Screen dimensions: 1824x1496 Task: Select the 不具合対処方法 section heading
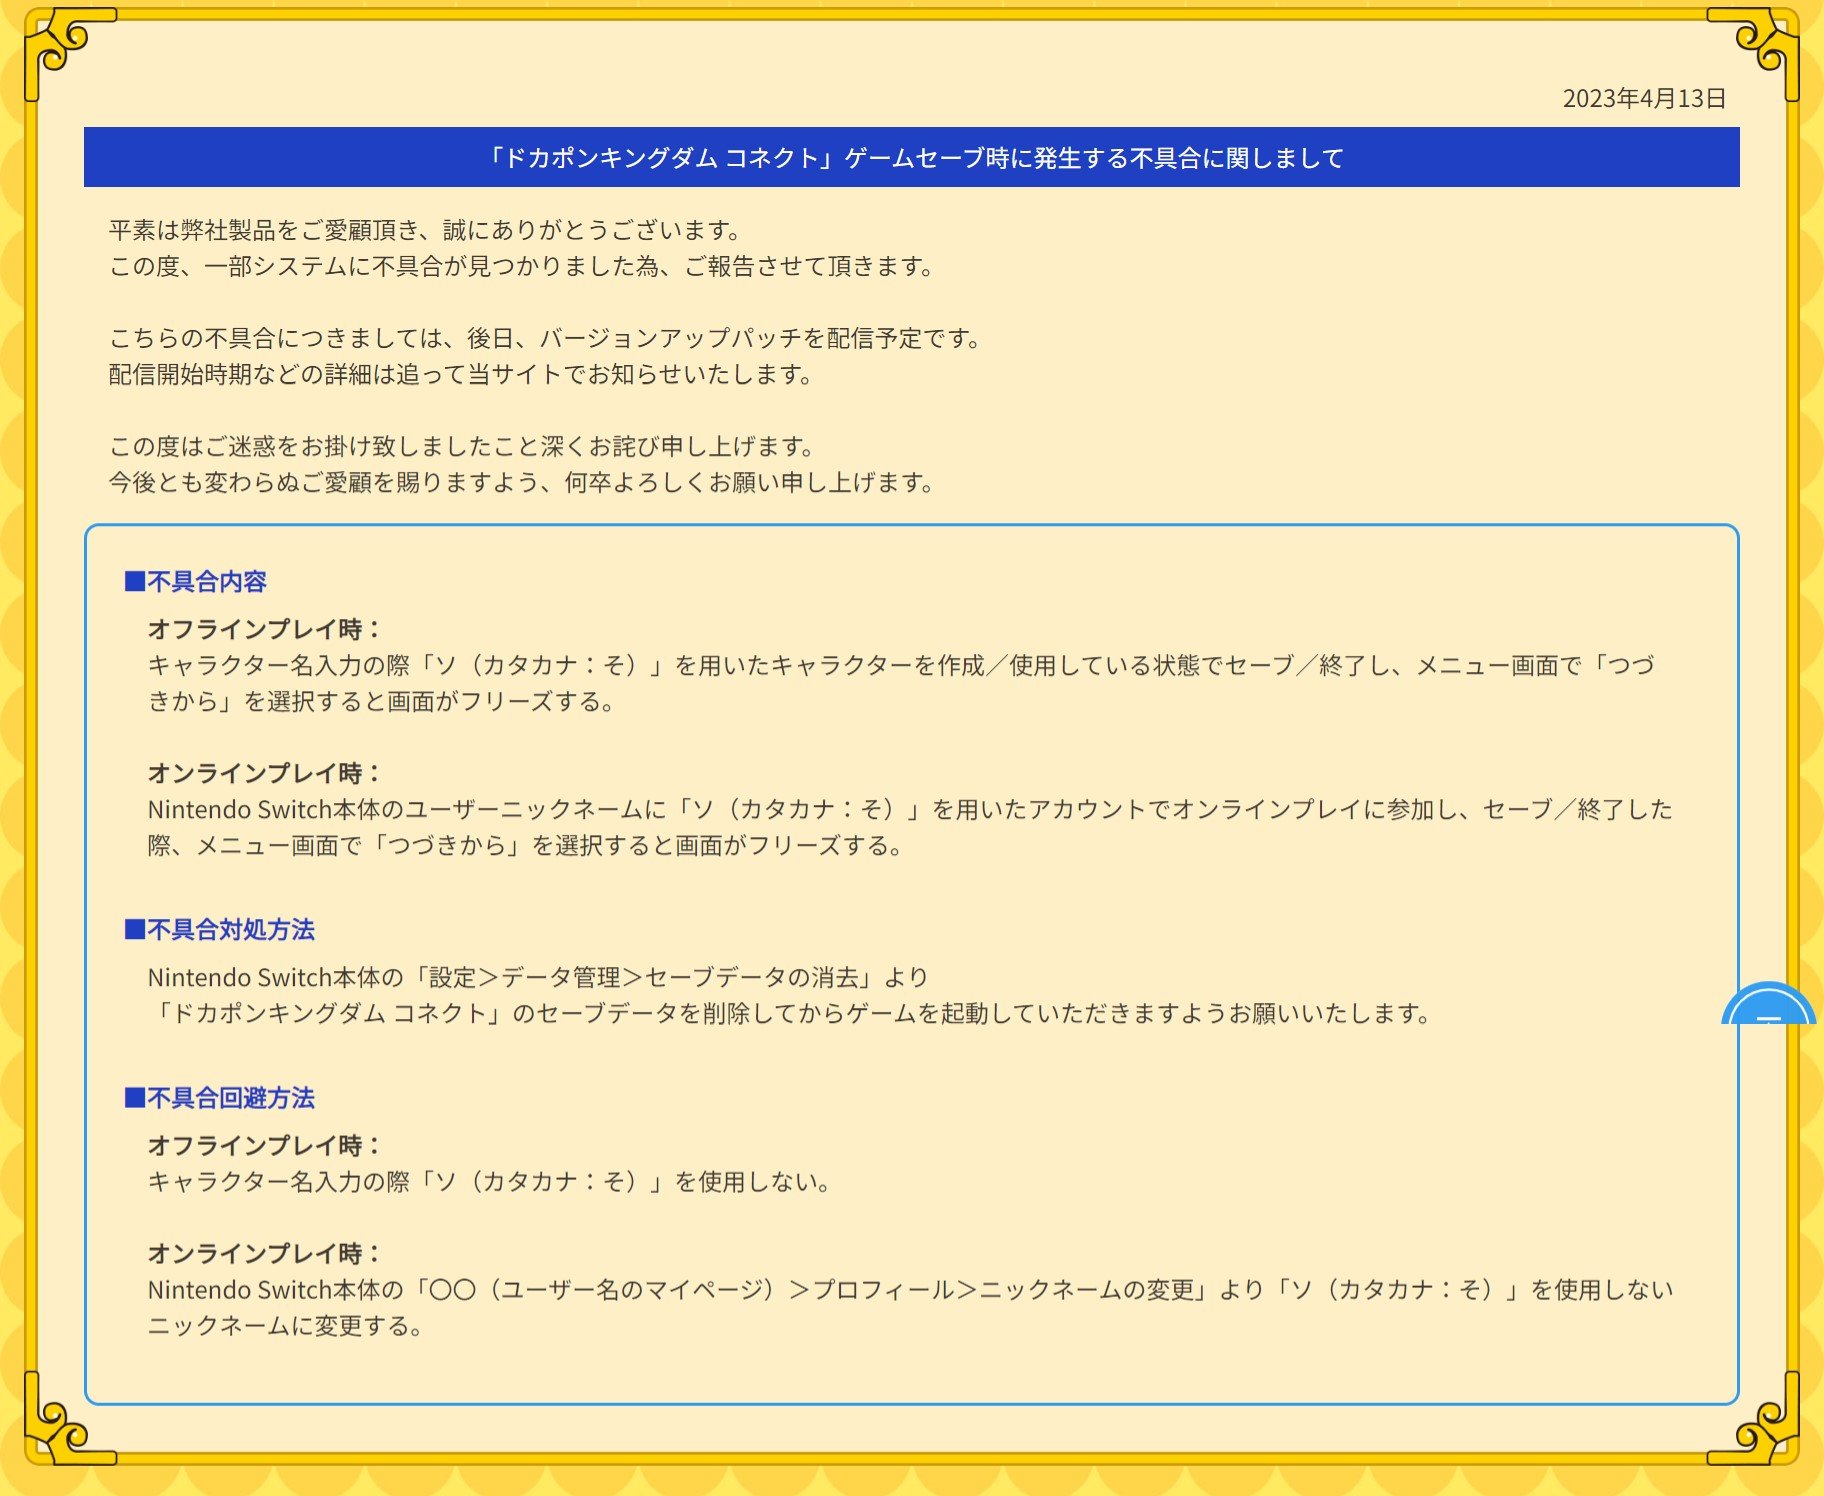coord(231,930)
